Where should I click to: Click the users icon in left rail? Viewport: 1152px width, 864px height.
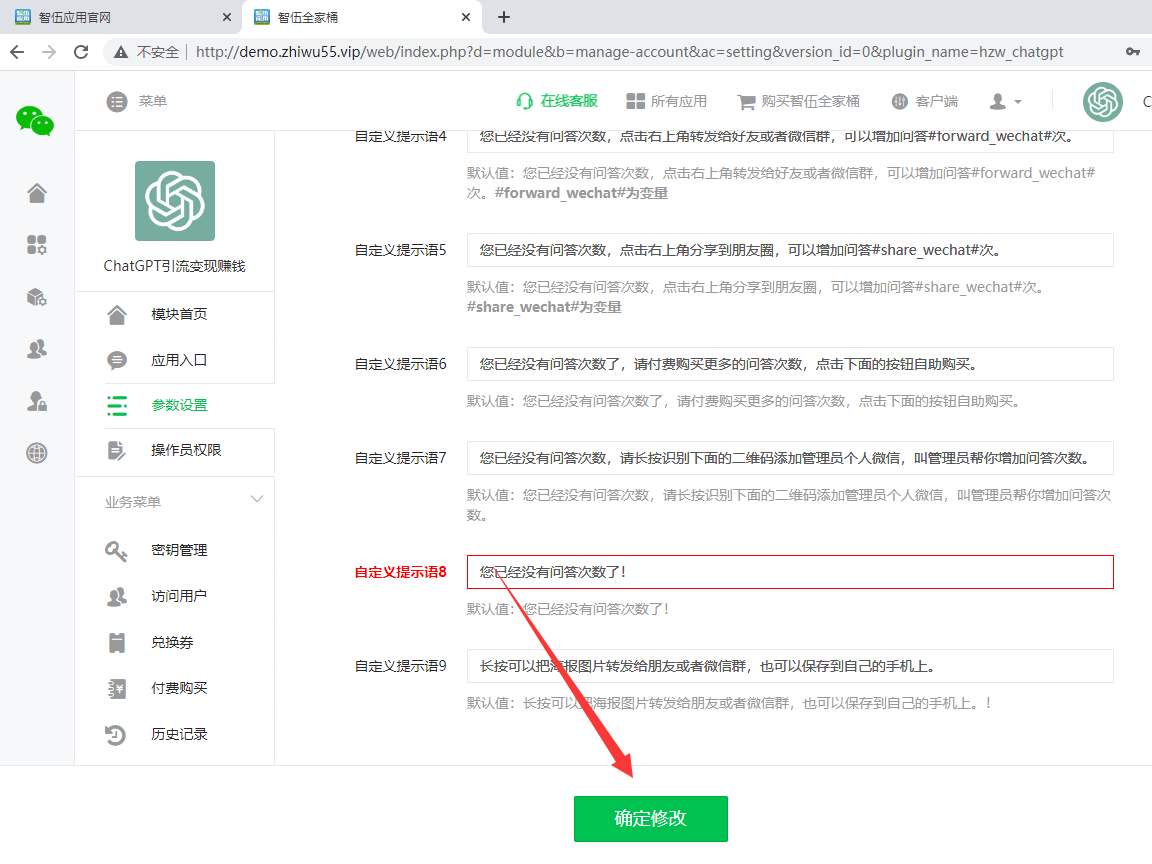coord(37,349)
